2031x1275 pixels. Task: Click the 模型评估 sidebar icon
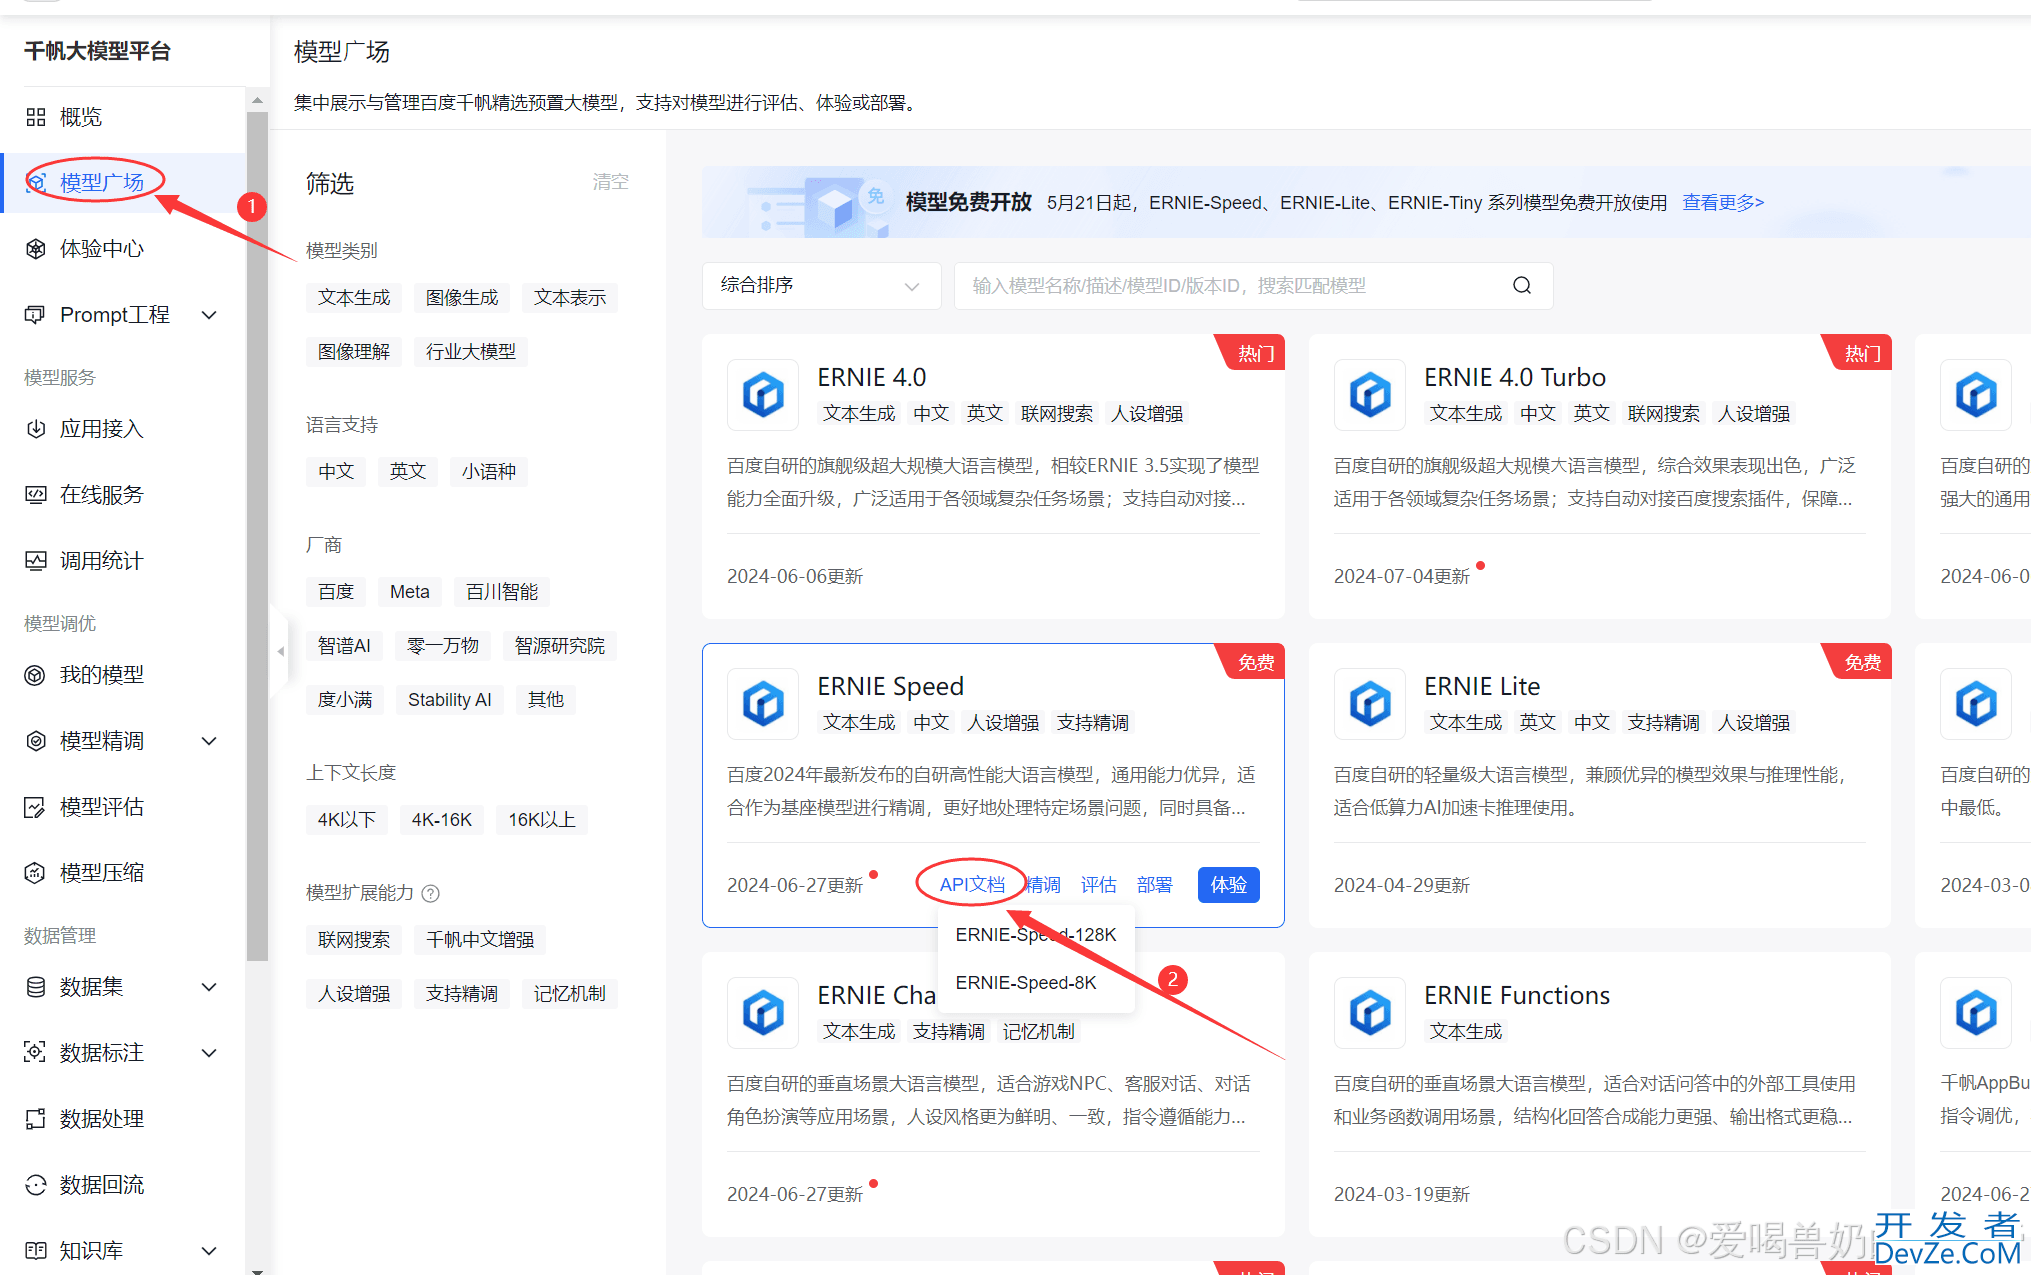pyautogui.click(x=36, y=807)
